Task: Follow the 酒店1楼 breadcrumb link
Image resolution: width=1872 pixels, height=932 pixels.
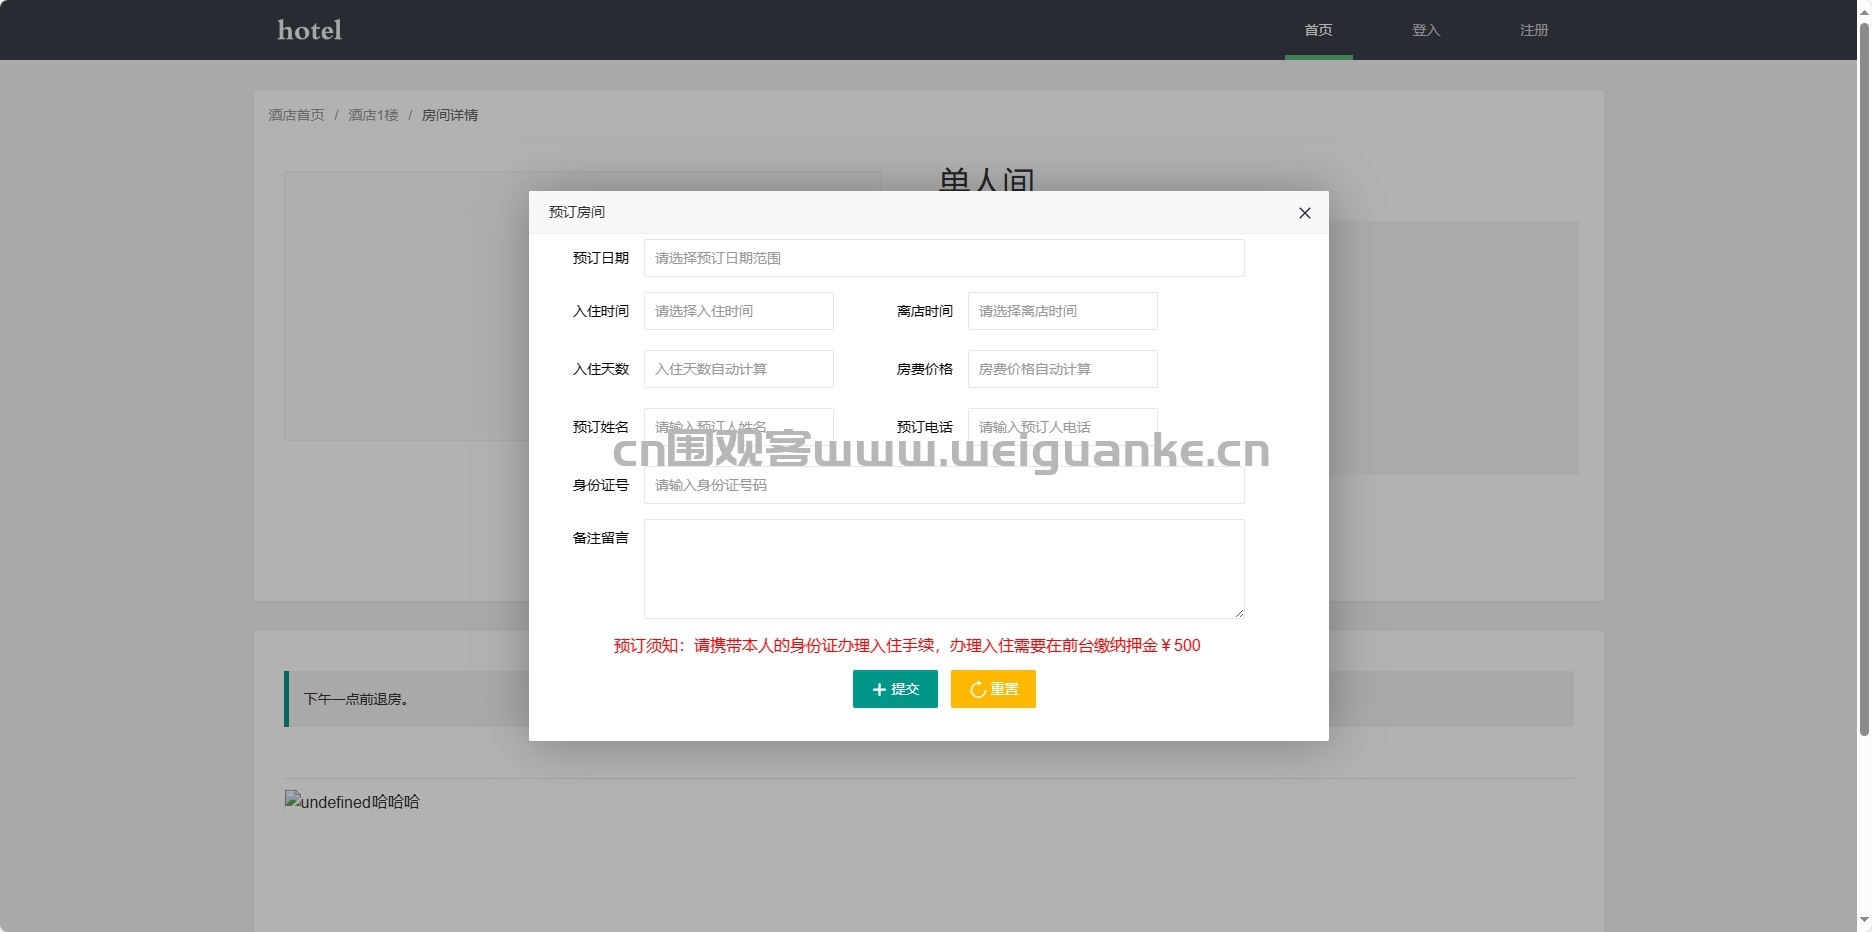Action: (x=373, y=115)
